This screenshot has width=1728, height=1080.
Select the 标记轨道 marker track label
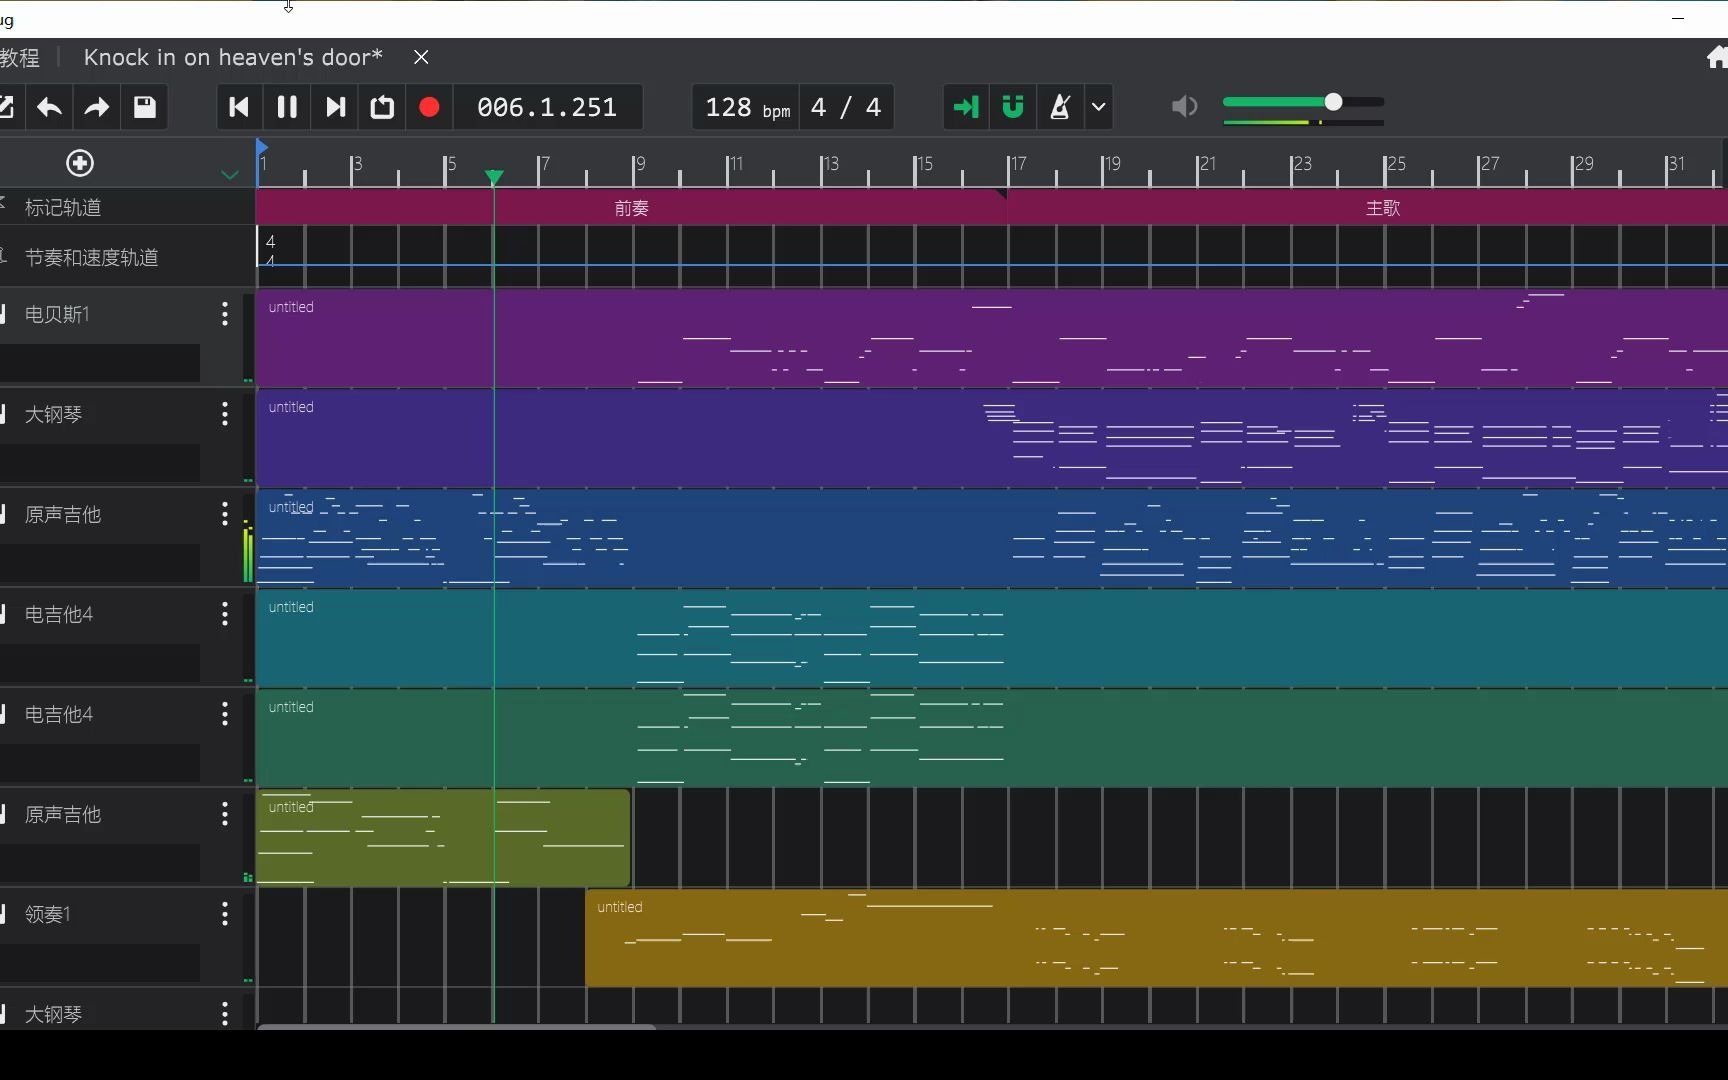(x=63, y=208)
